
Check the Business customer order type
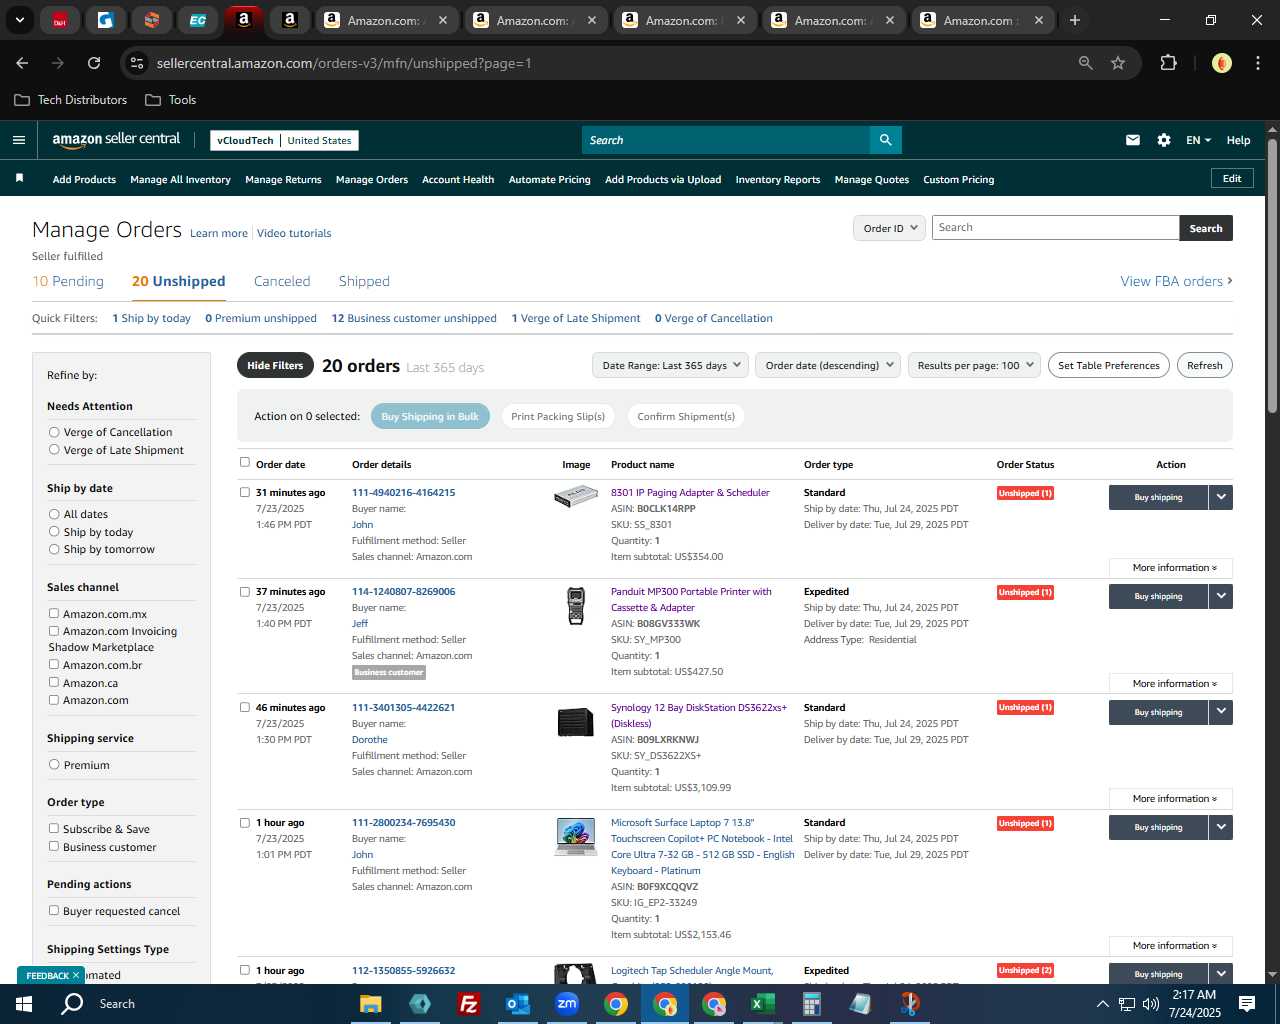click(54, 846)
